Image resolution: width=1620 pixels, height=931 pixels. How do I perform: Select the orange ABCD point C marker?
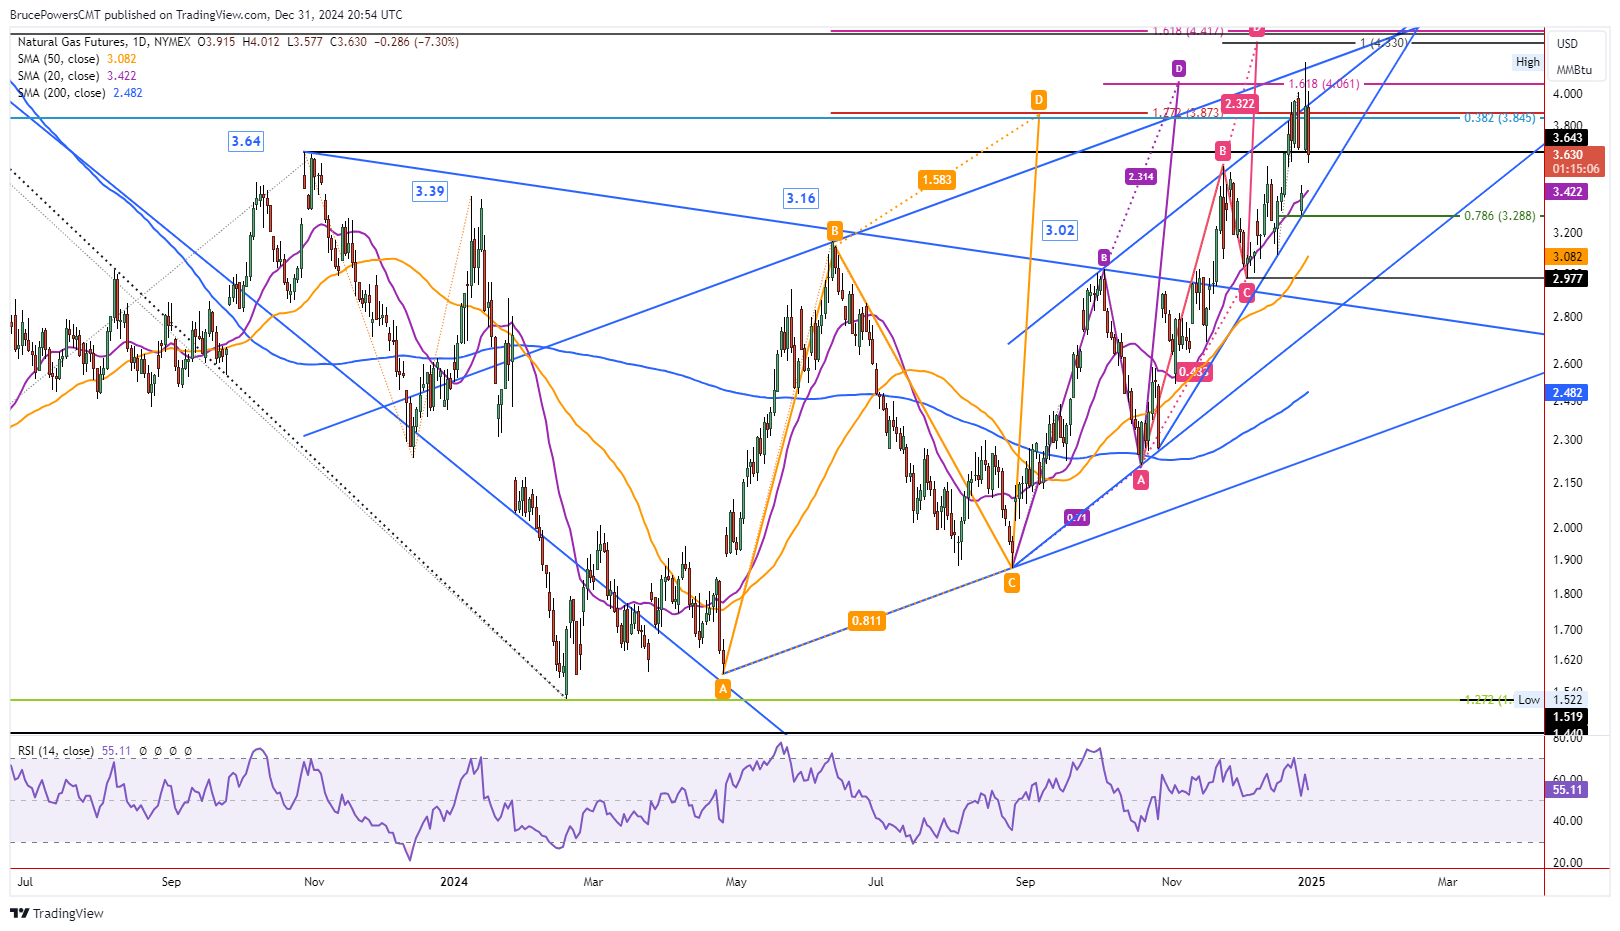(x=1012, y=583)
